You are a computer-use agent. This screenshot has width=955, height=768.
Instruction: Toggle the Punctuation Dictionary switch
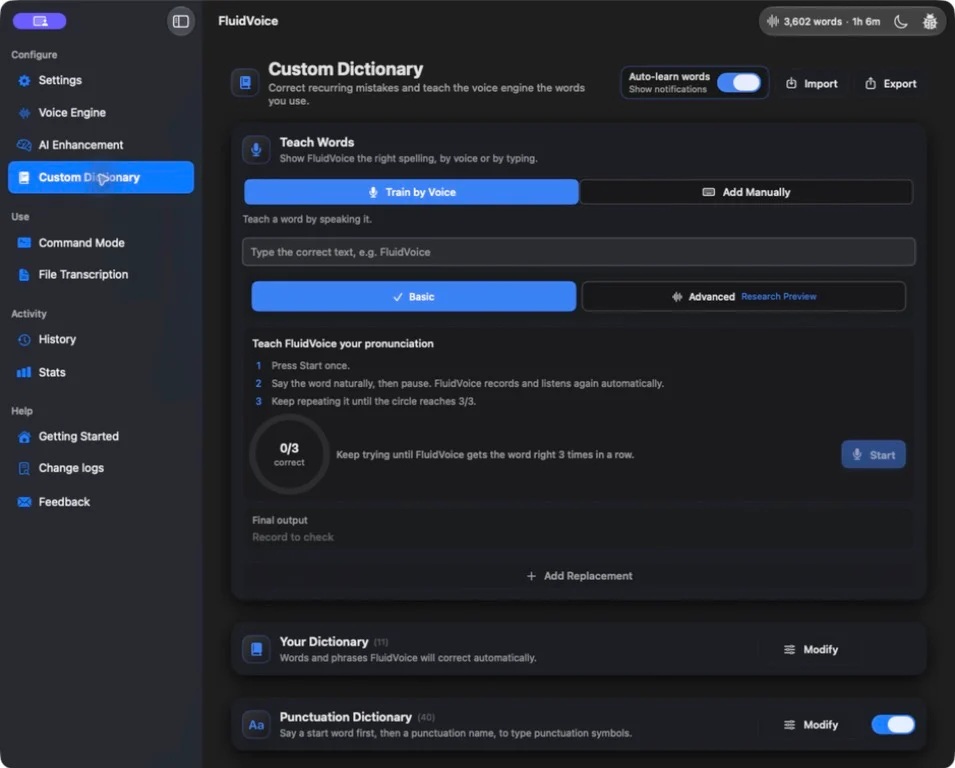[893, 725]
